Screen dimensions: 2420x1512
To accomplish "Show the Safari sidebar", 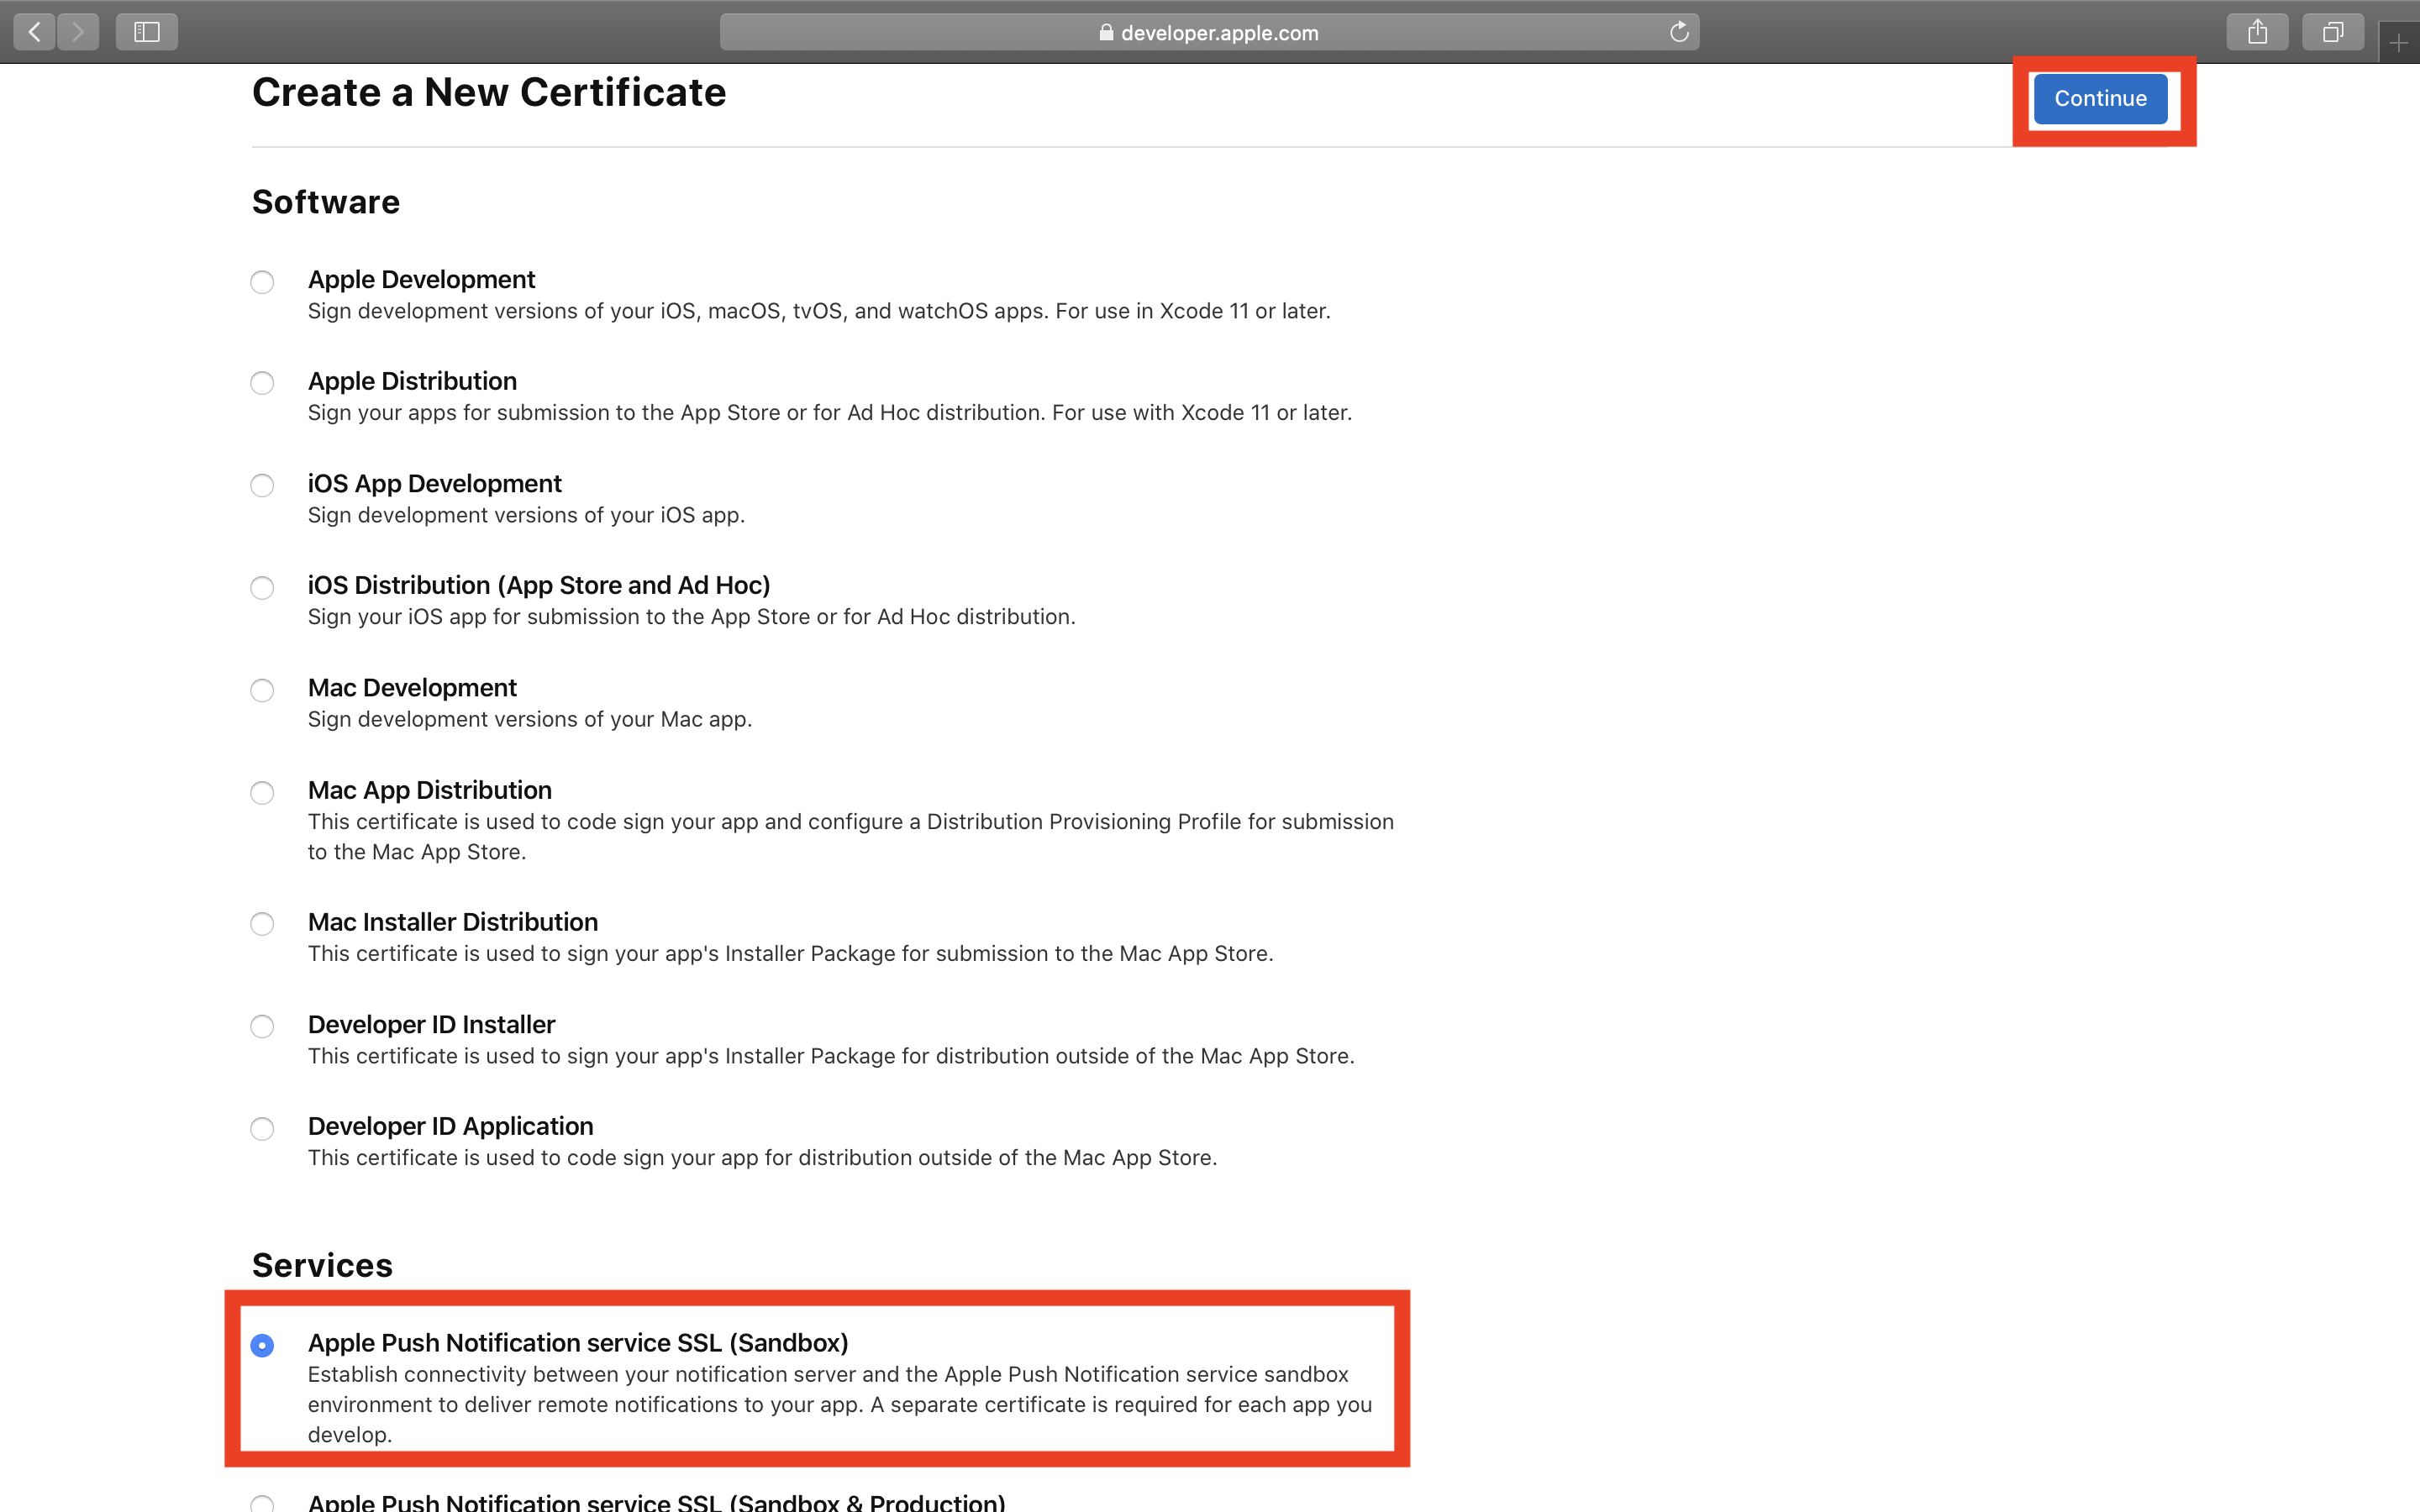I will click(147, 32).
